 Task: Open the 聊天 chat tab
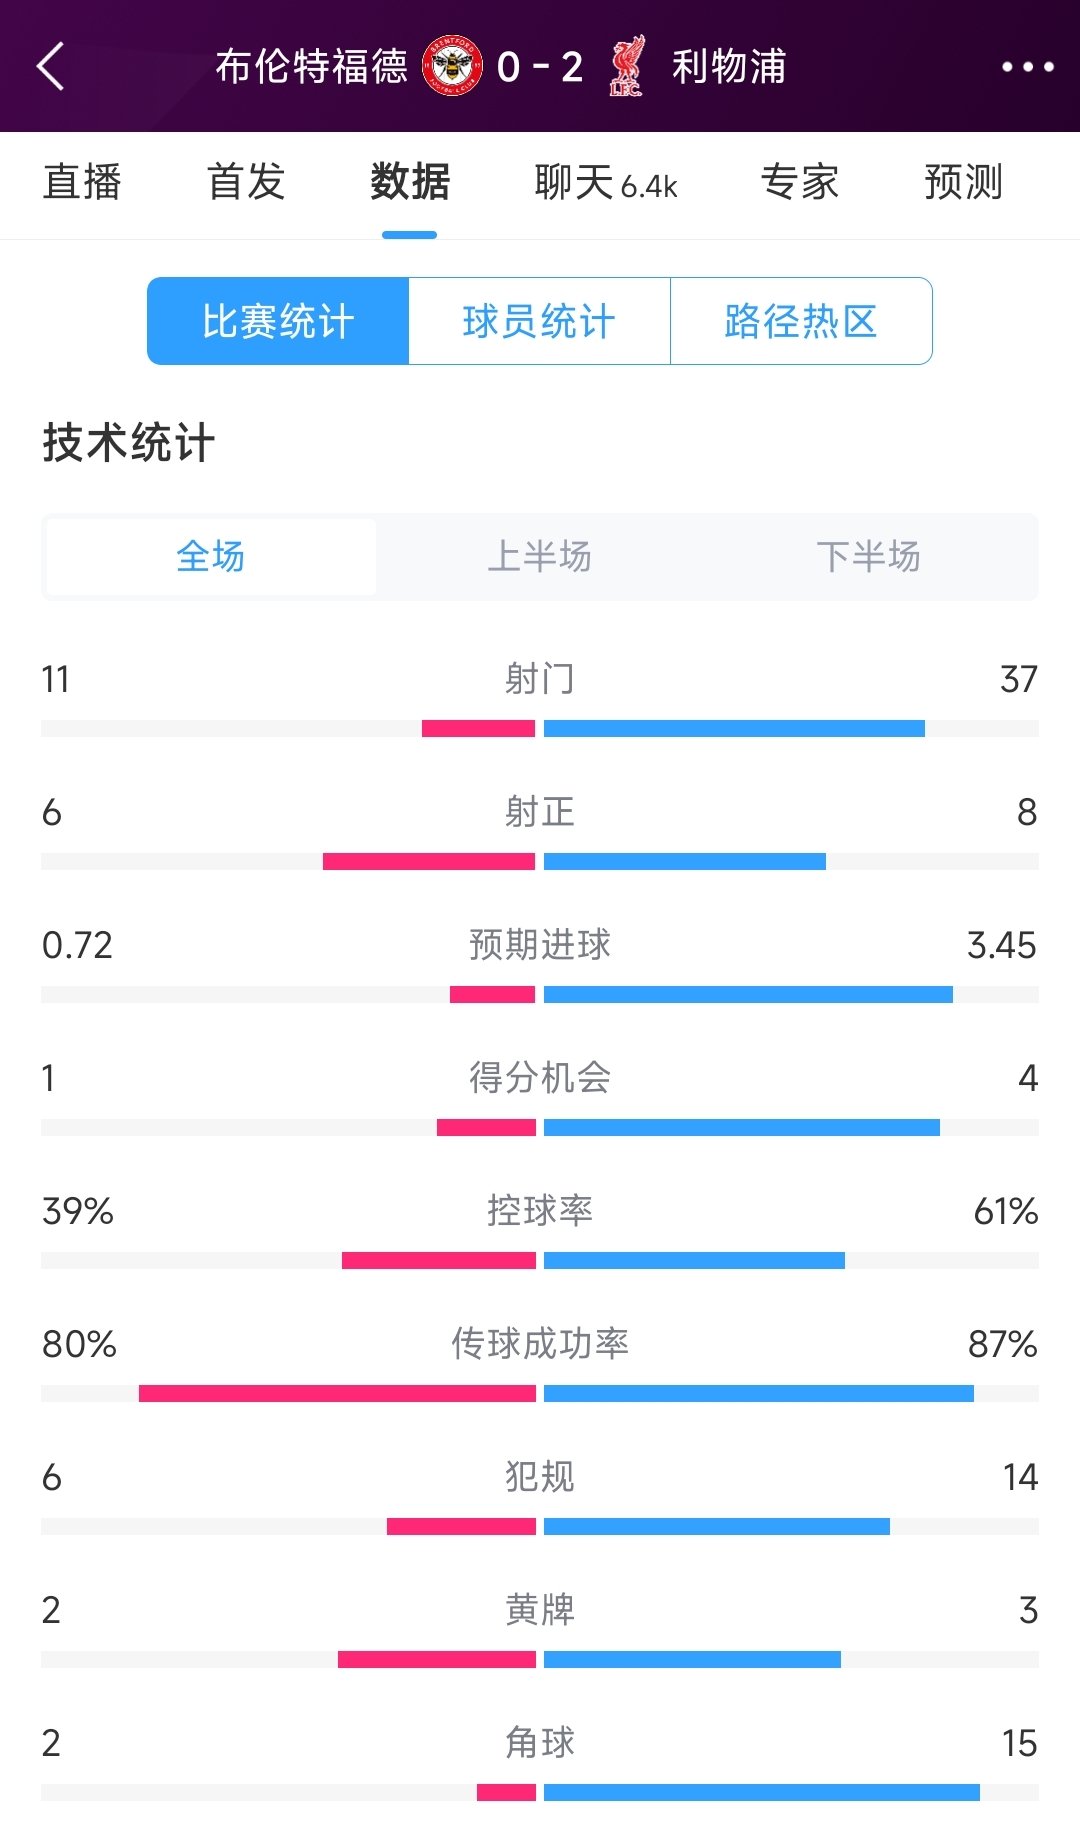pos(606,183)
